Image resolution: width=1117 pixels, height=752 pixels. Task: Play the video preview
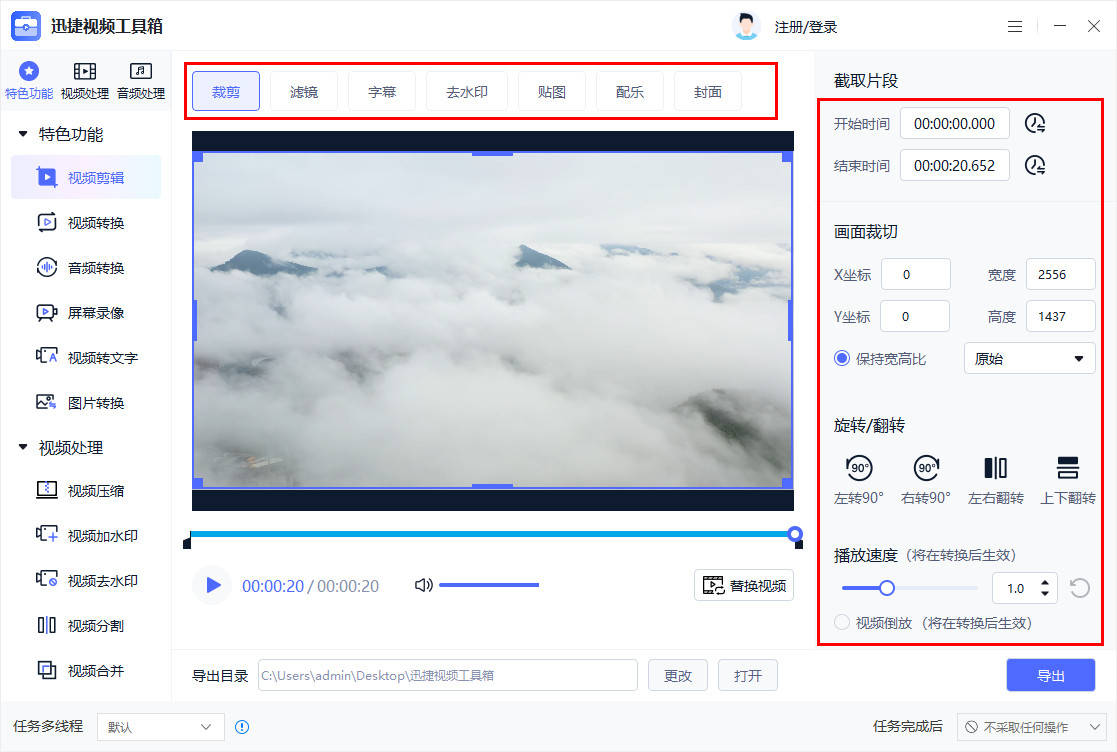pyautogui.click(x=212, y=585)
